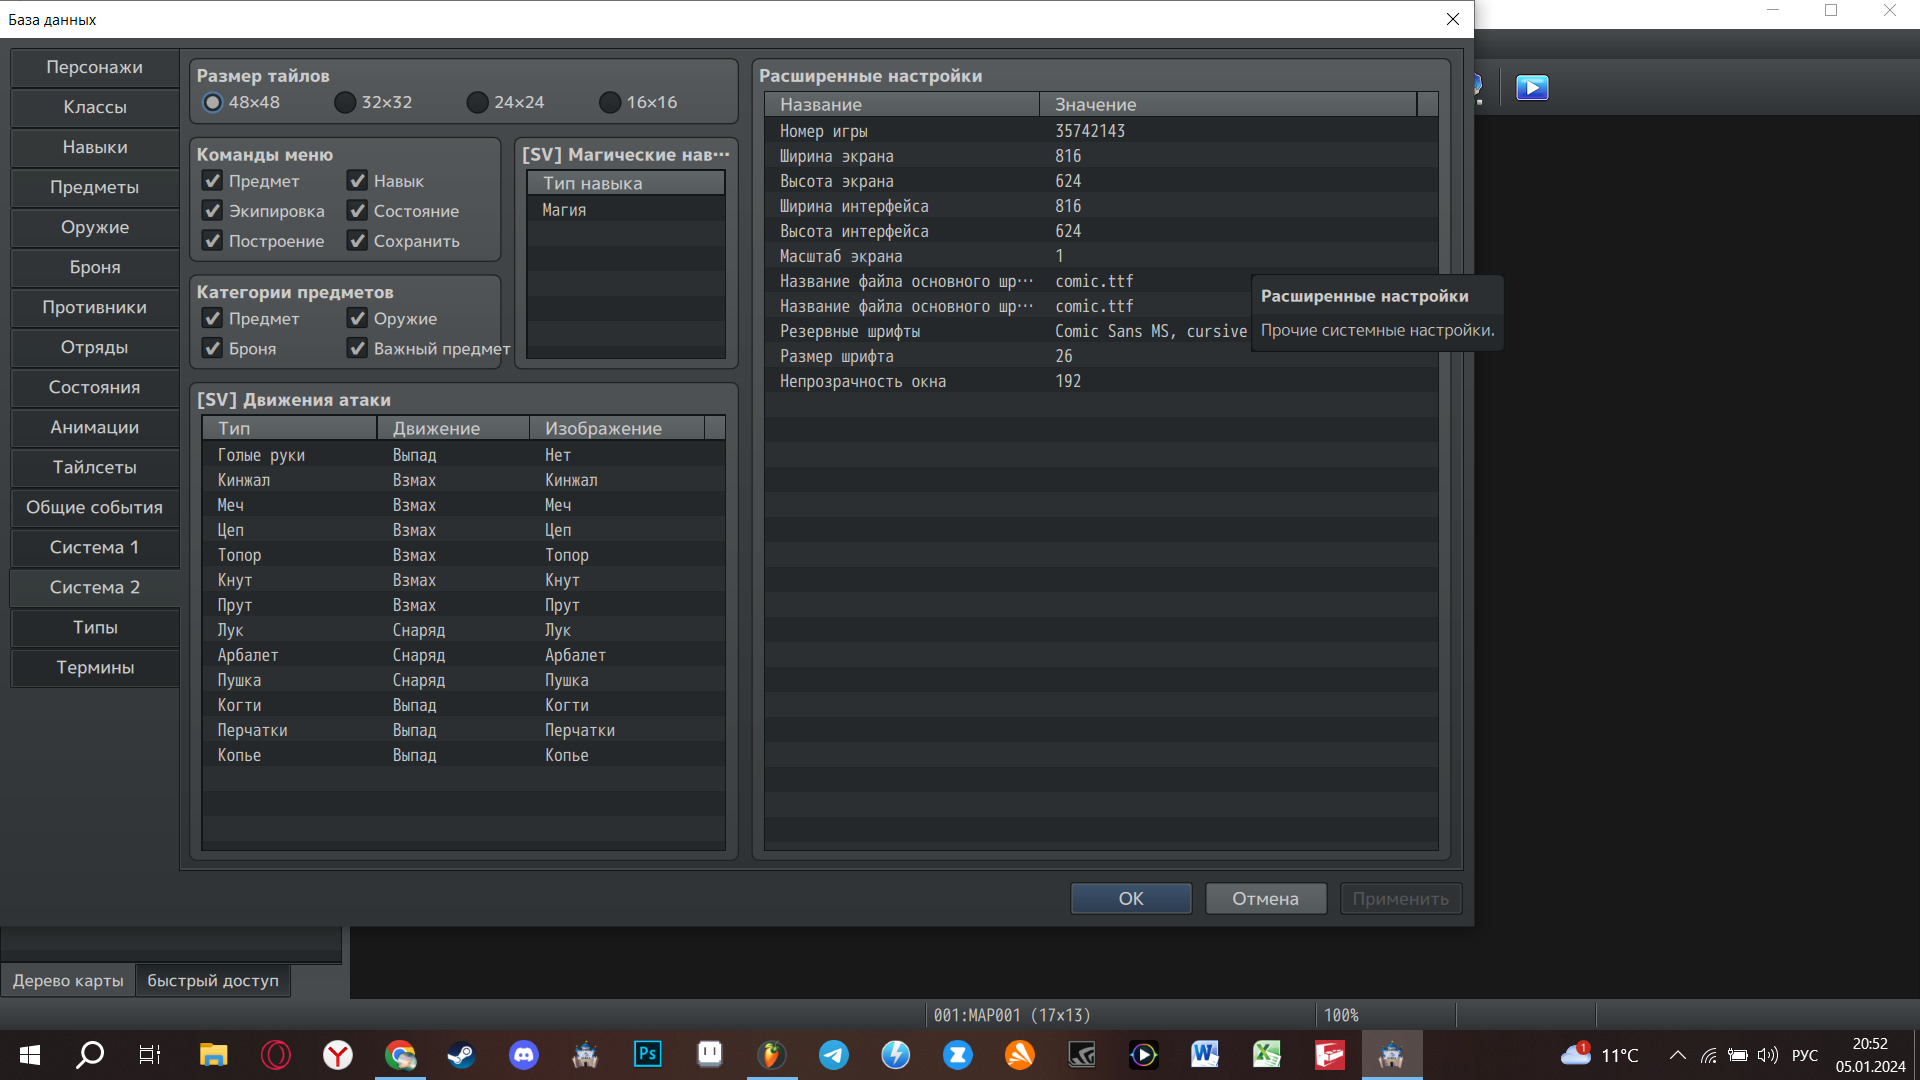Switch to the Персонажи database tab
This screenshot has height=1080, width=1920.
click(95, 67)
